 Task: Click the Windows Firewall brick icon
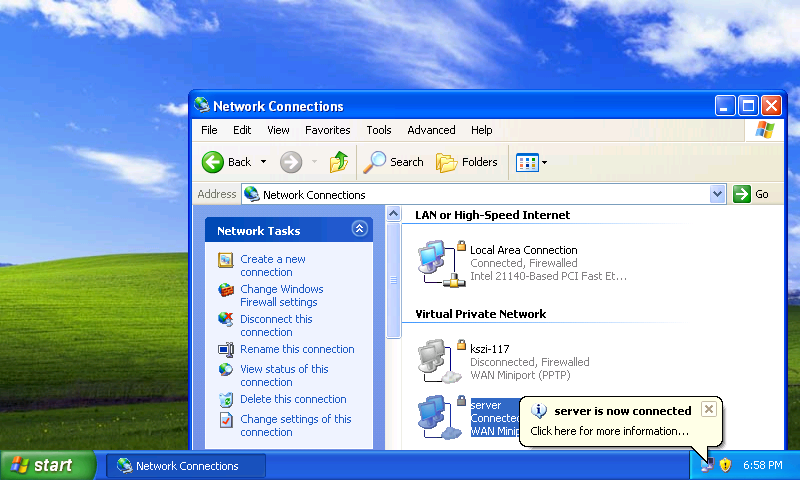[226, 290]
